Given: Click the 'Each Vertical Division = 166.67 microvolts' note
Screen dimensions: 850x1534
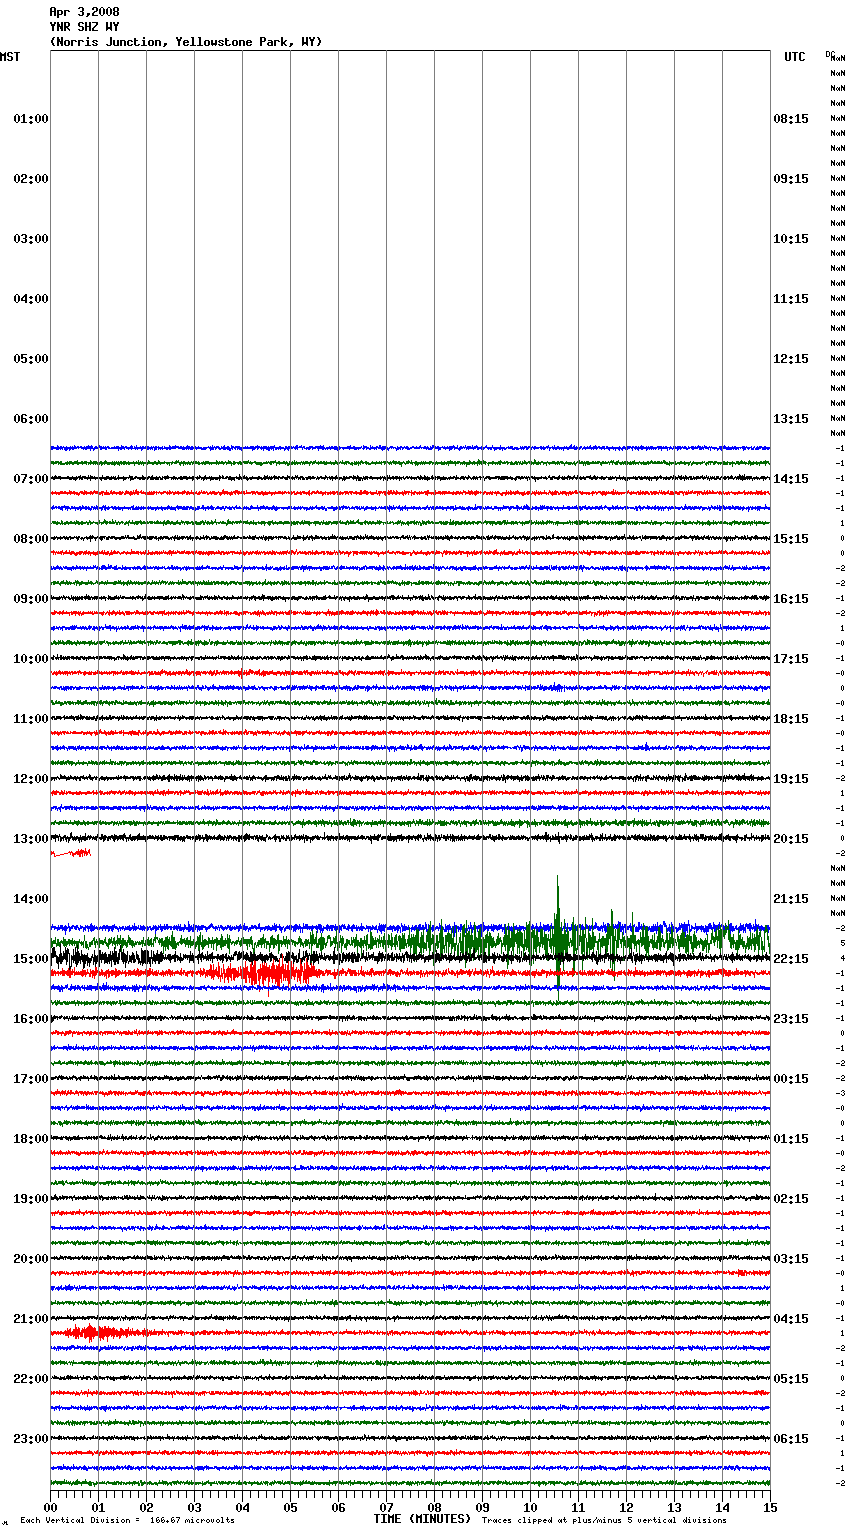Looking at the screenshot, I should 127,1521.
